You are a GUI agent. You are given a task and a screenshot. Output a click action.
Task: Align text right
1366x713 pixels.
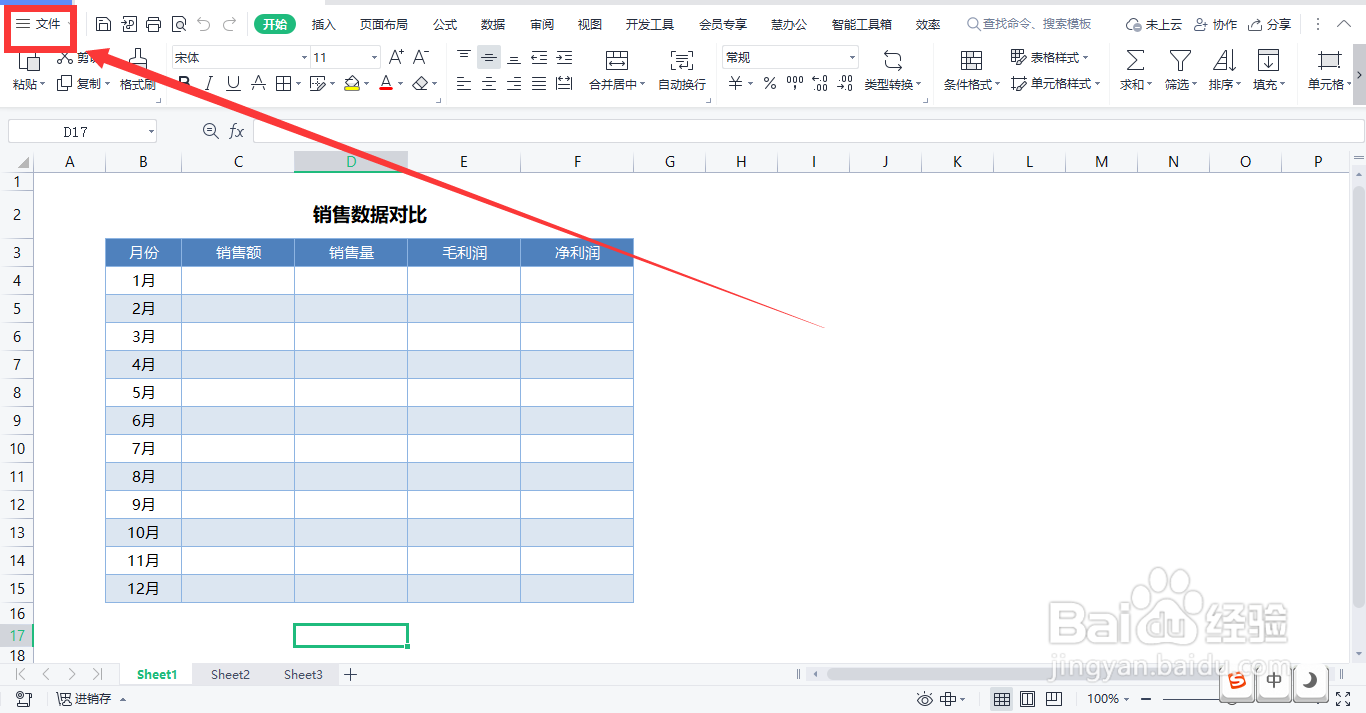point(514,84)
